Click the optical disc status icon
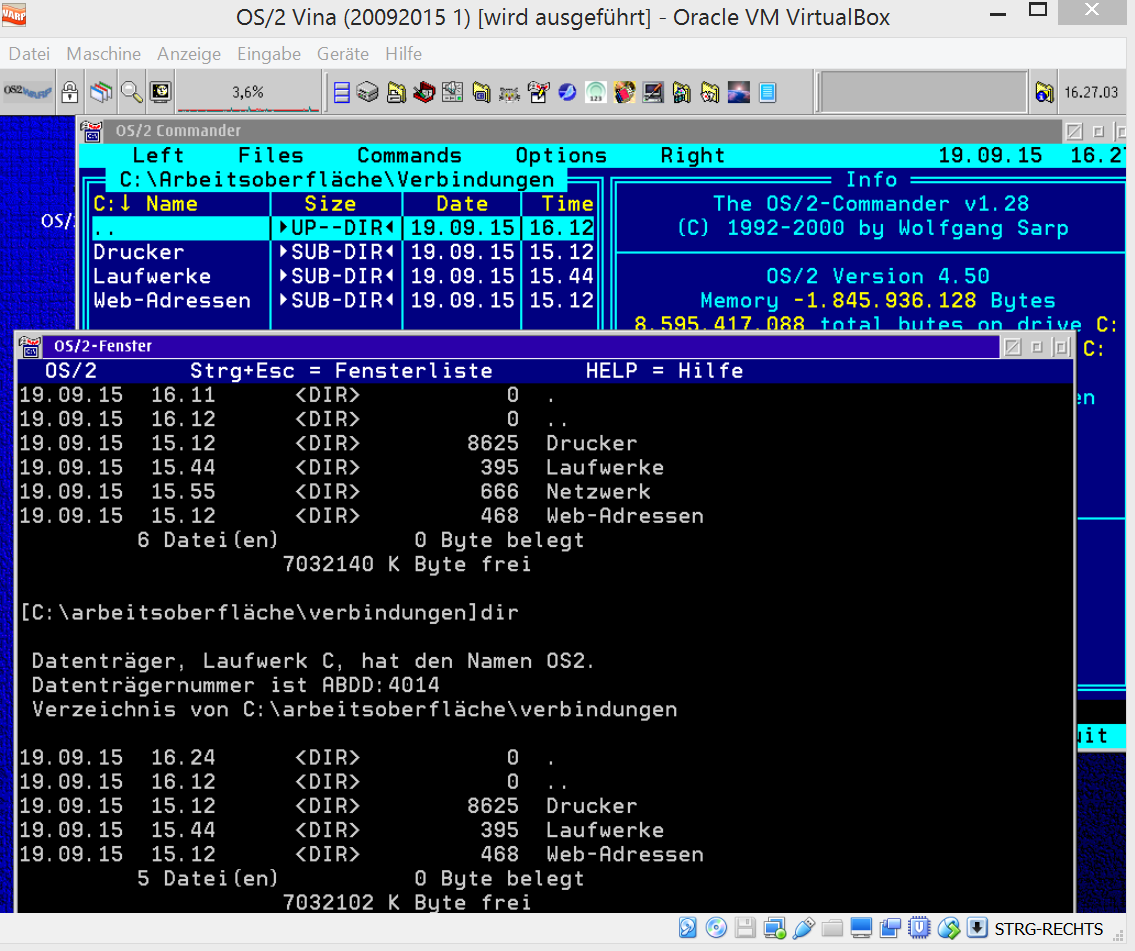This screenshot has height=951, width=1135. click(x=716, y=928)
